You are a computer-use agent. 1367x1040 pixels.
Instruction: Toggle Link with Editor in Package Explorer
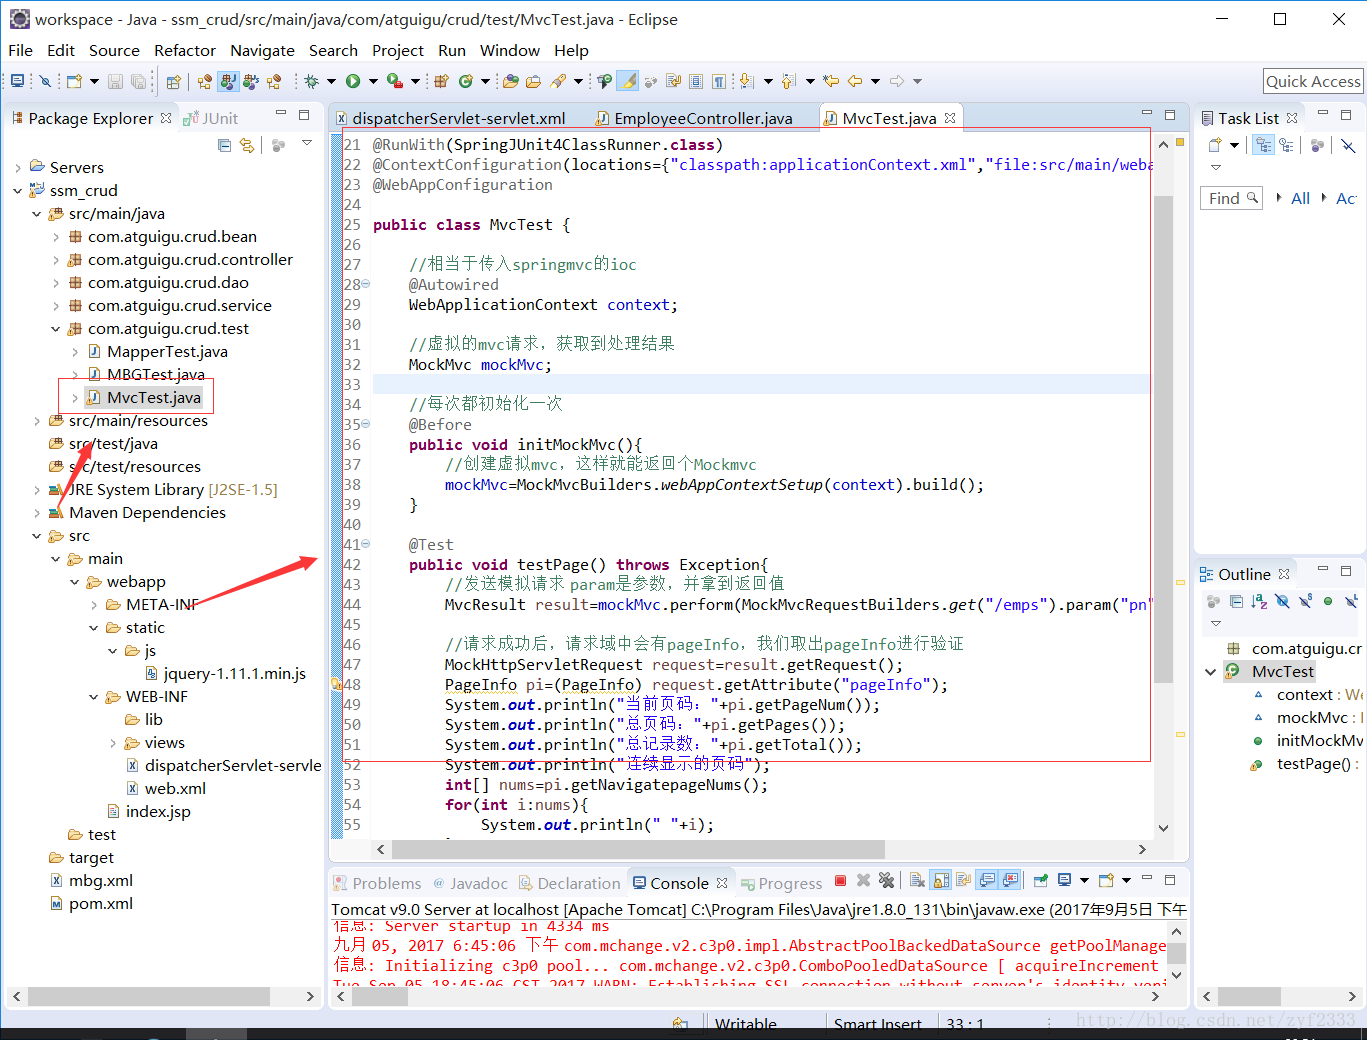coord(247,145)
